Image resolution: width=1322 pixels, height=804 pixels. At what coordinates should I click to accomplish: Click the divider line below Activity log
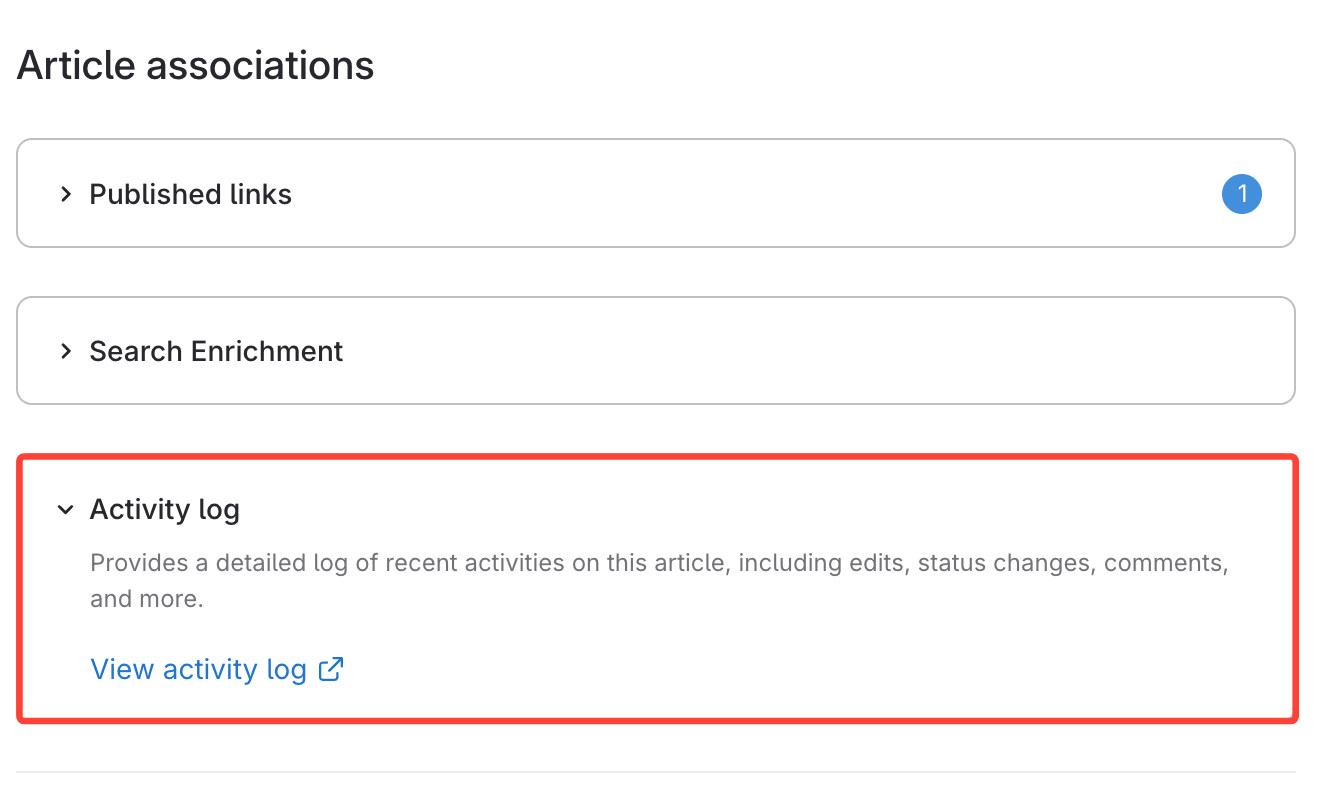click(x=656, y=771)
